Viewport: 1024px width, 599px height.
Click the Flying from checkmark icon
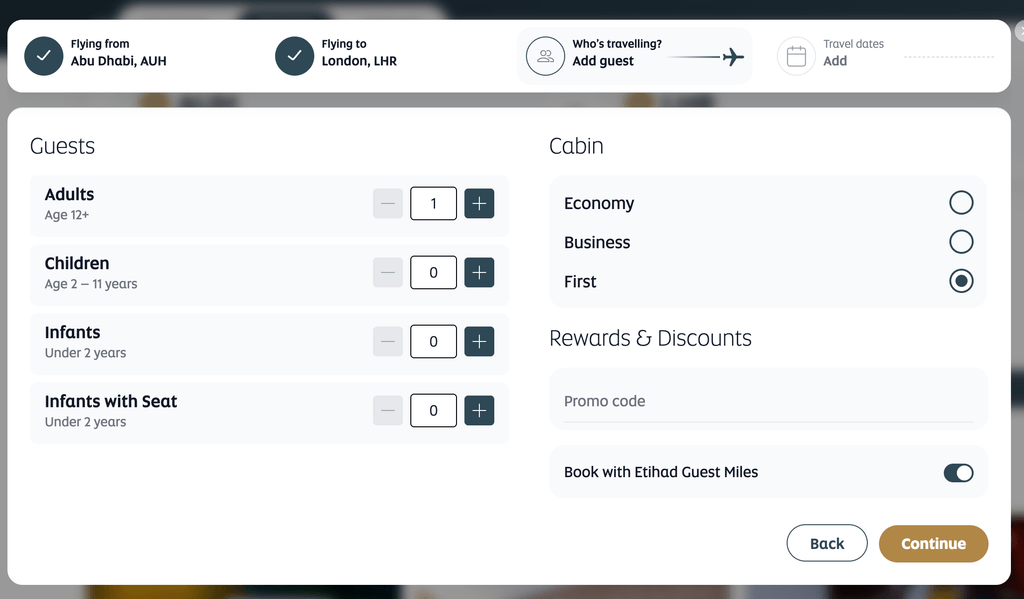[44, 56]
